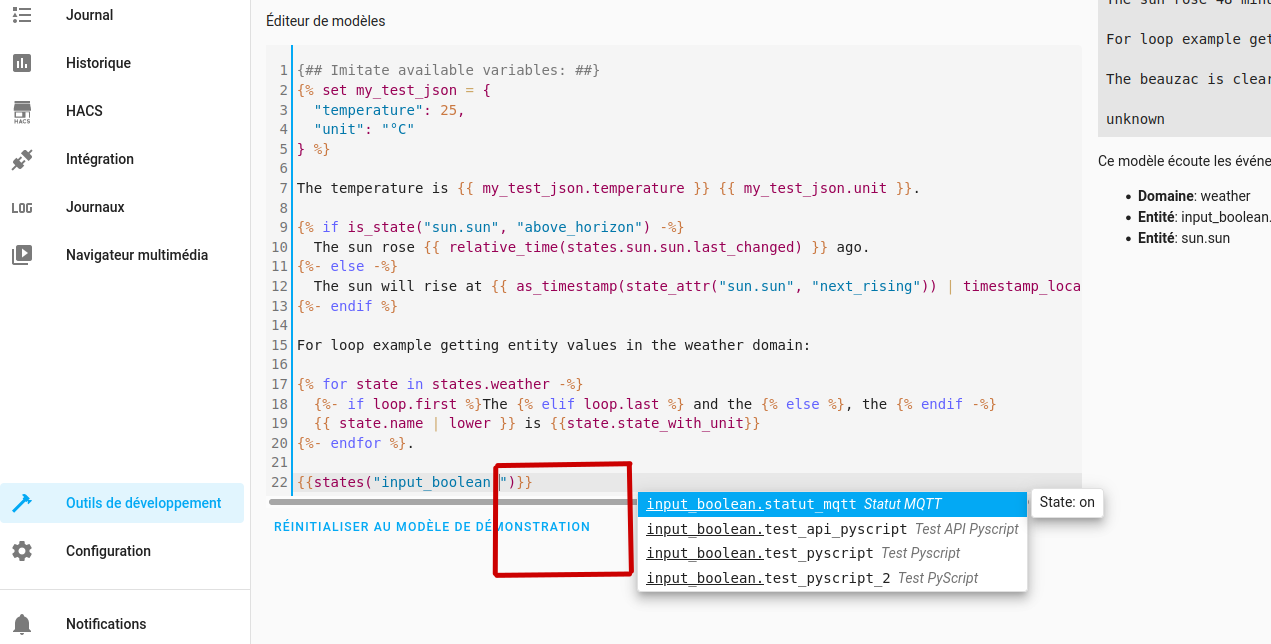The height and width of the screenshot is (644, 1271).
Task: Click RÉINITIALISER AU MODÈLE DE DÉMONSTRATION
Action: 430,526
